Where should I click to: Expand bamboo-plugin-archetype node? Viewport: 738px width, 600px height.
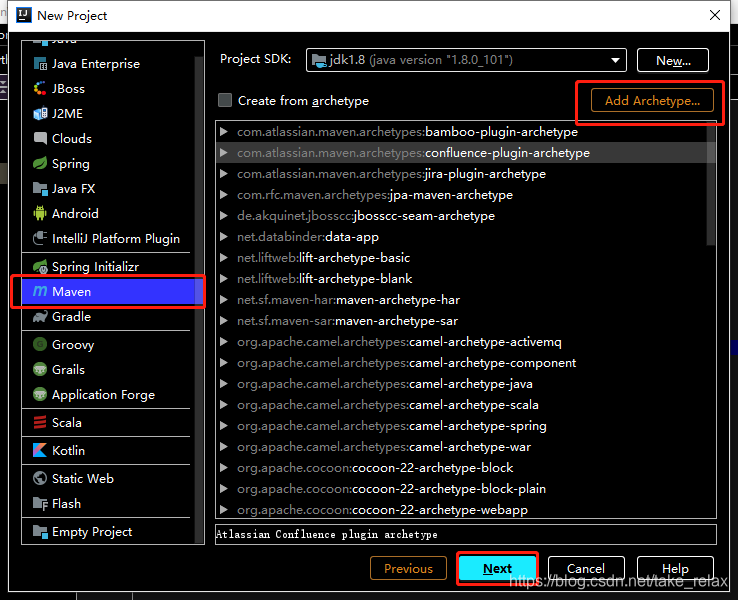[224, 132]
